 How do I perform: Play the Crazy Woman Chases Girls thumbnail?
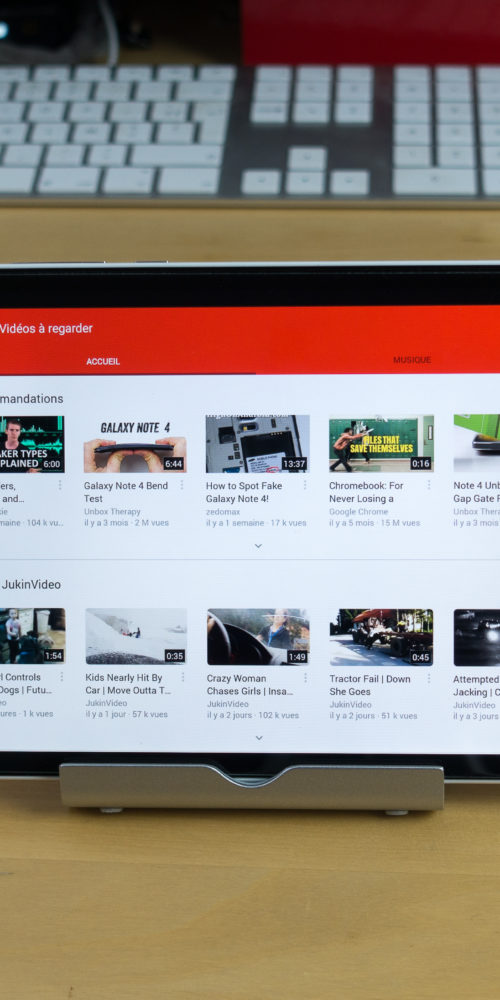258,636
